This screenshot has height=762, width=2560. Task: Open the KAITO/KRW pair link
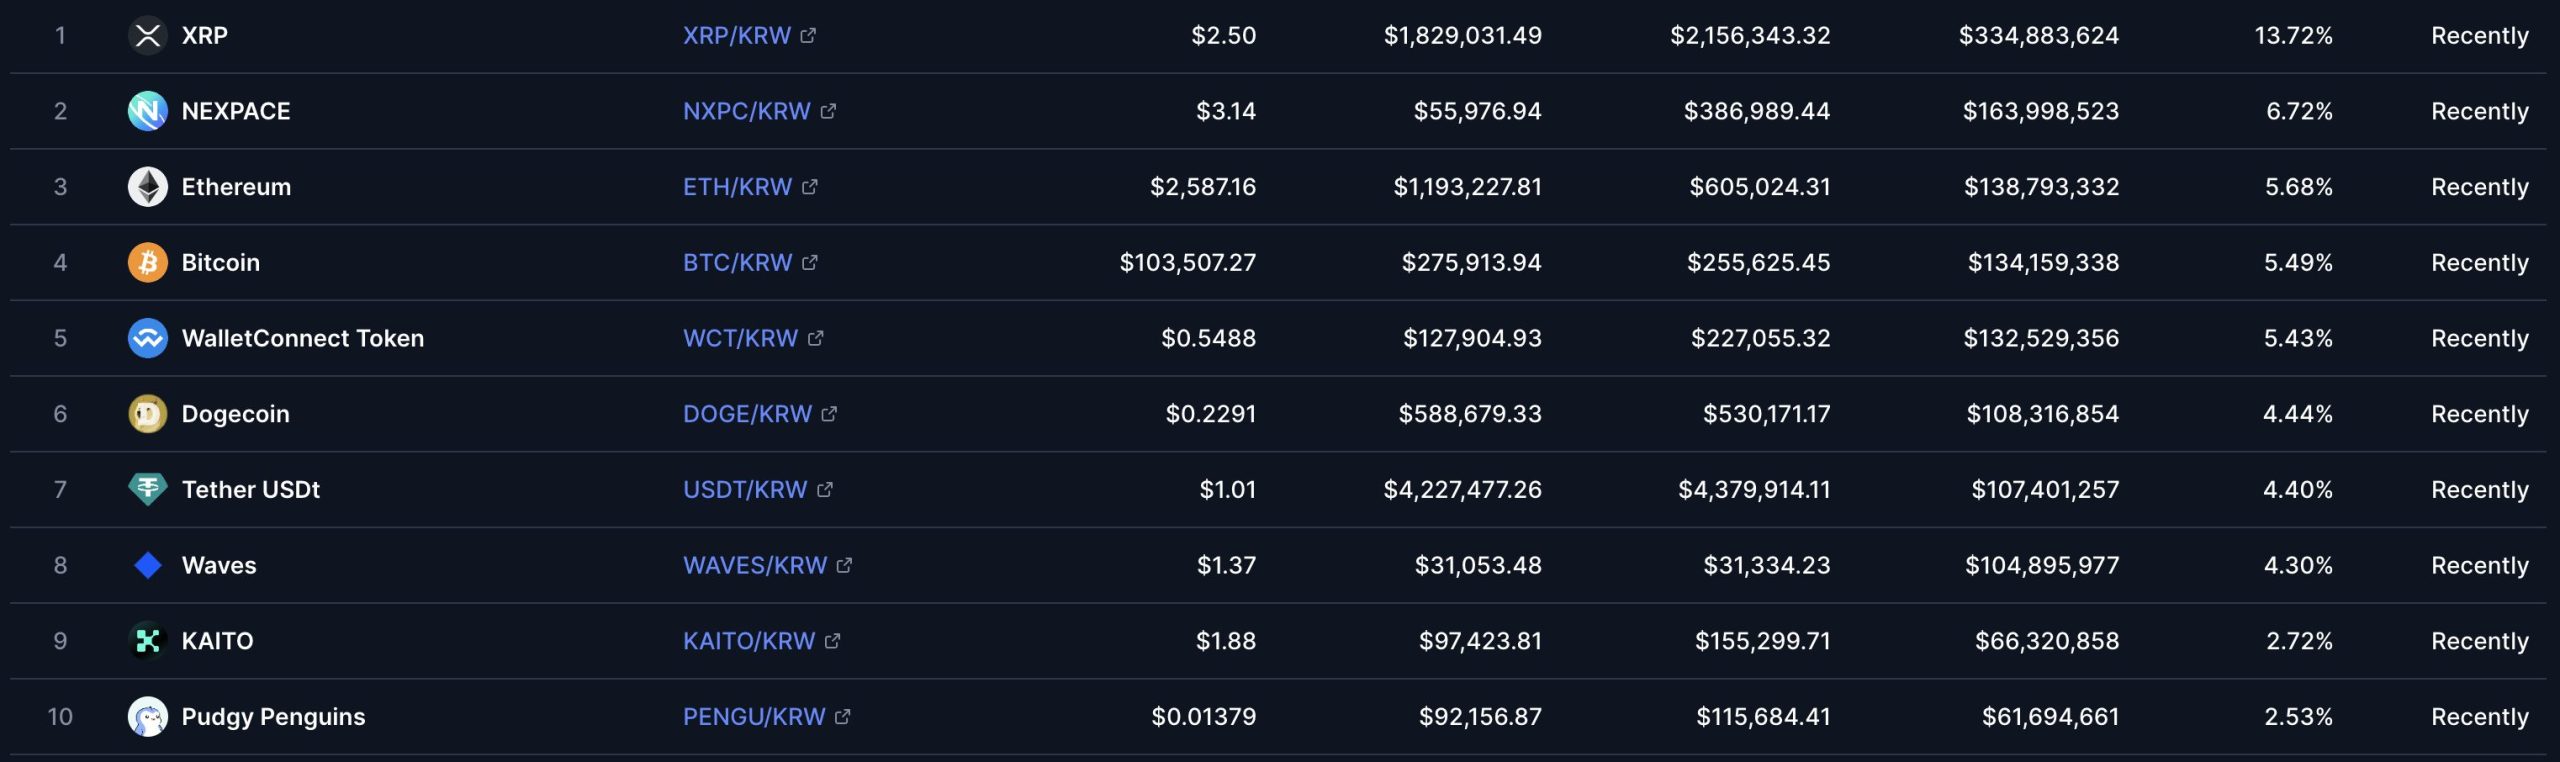(749, 641)
